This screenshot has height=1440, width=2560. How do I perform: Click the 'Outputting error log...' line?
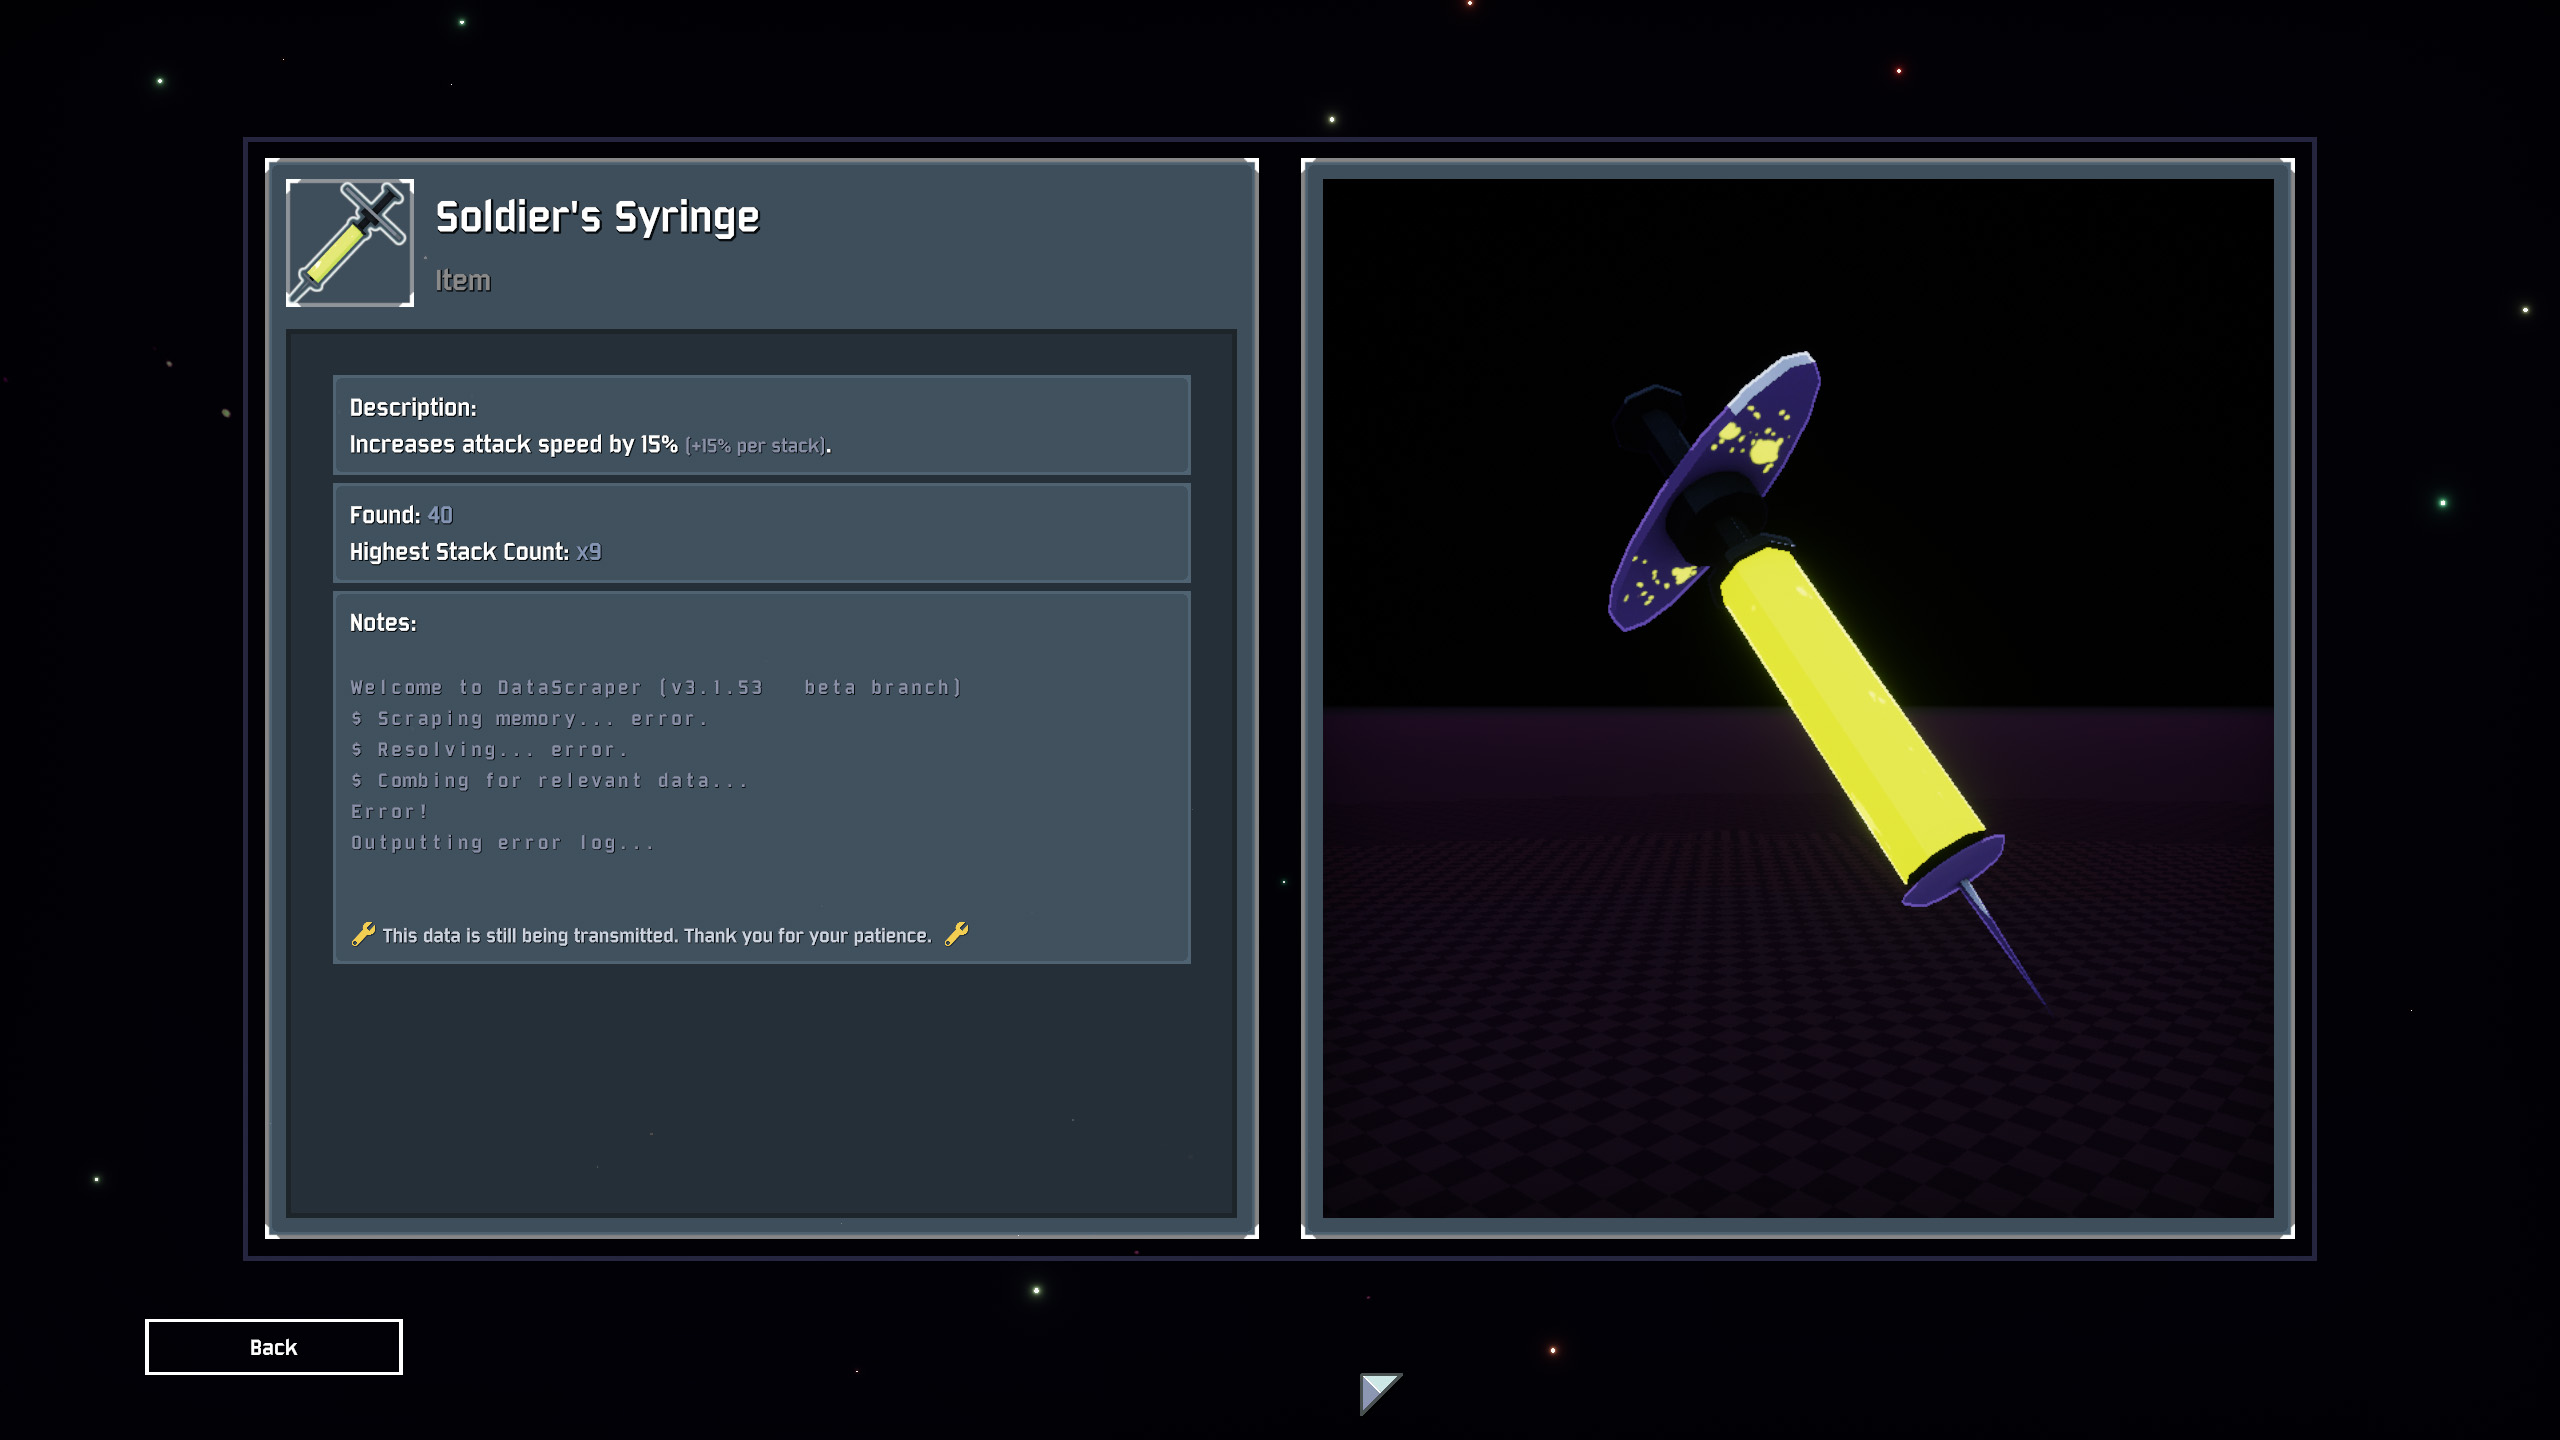[x=503, y=843]
